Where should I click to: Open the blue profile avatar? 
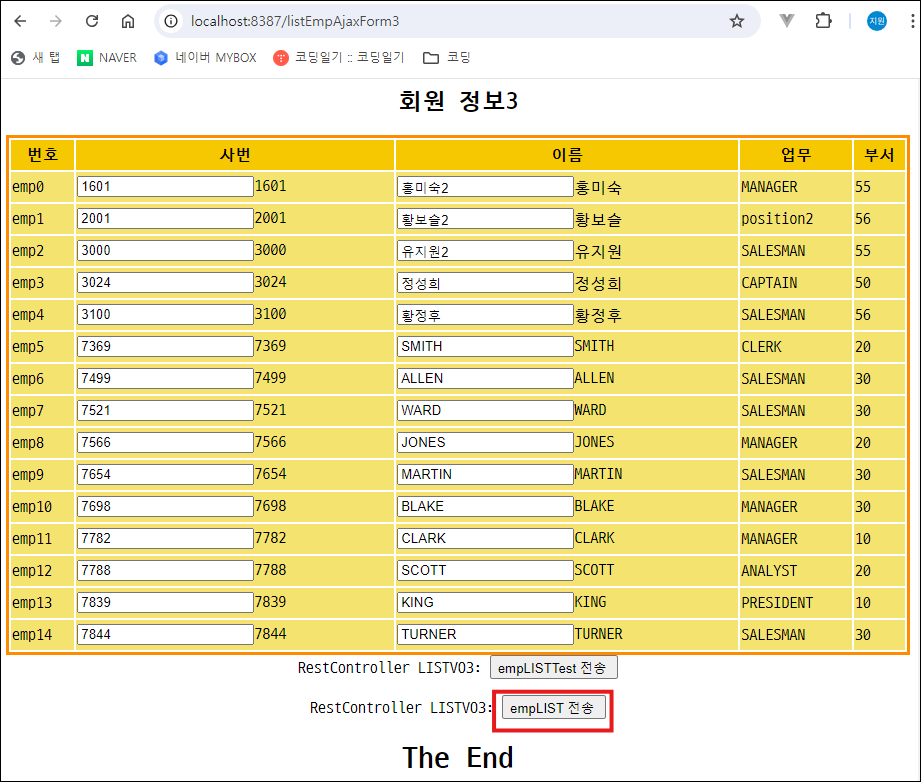pyautogui.click(x=877, y=21)
